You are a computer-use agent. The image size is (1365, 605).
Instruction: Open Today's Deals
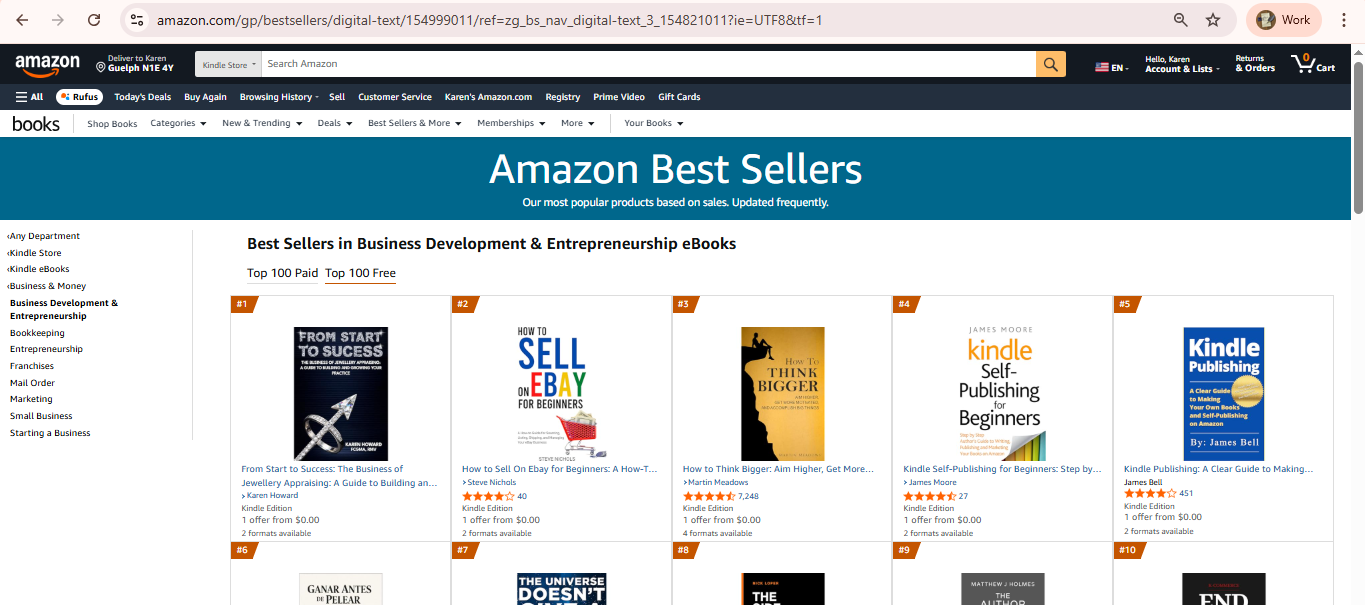pyautogui.click(x=142, y=97)
